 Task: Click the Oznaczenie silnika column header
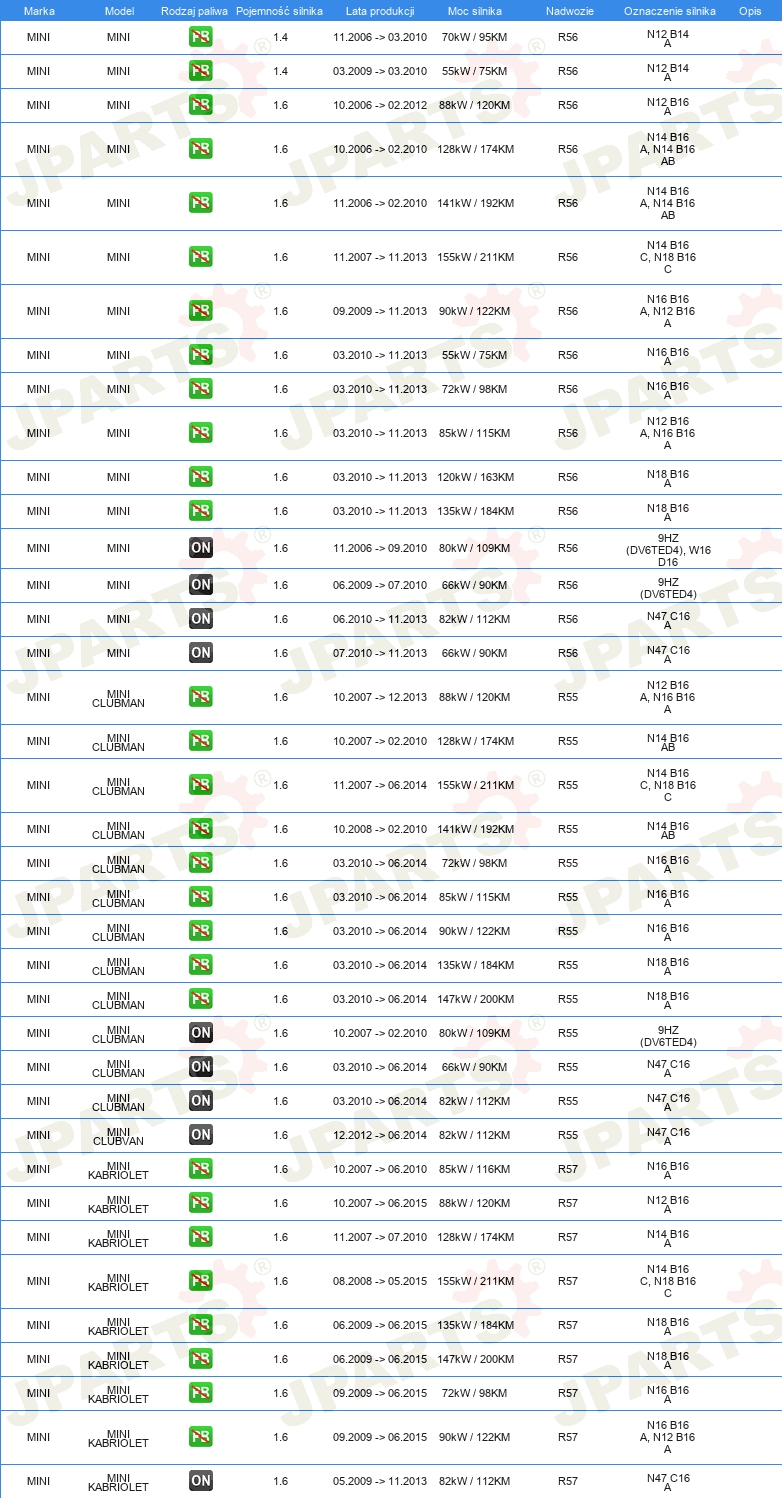point(669,11)
